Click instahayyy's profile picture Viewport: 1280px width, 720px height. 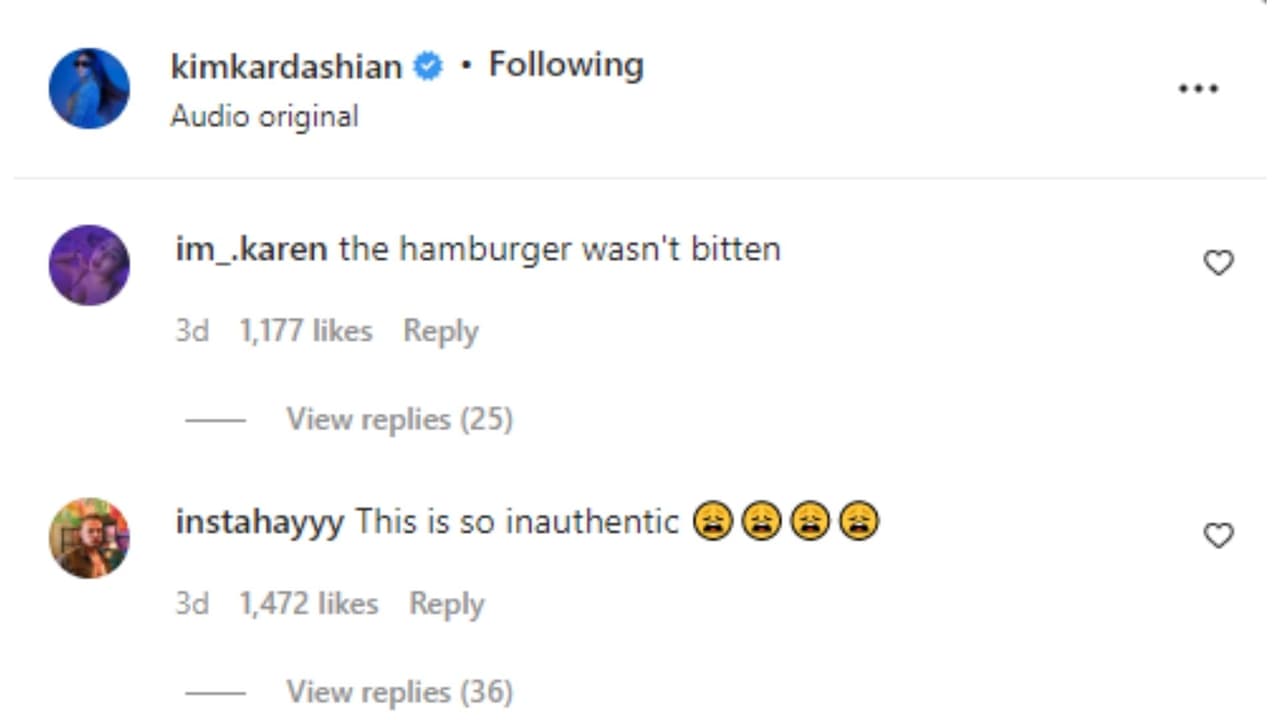[89, 537]
